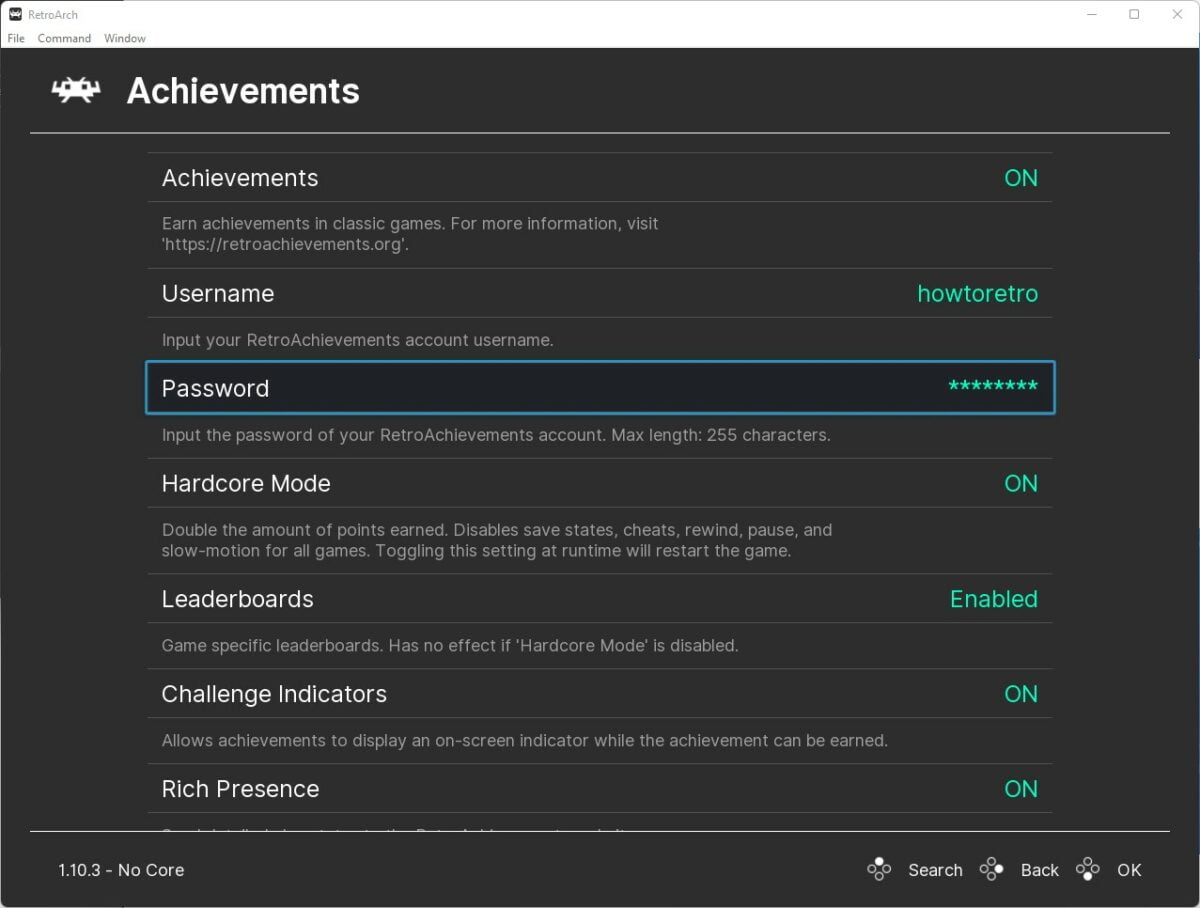Click the gamepad icon next to OK
The image size is (1200, 908).
click(x=1087, y=869)
